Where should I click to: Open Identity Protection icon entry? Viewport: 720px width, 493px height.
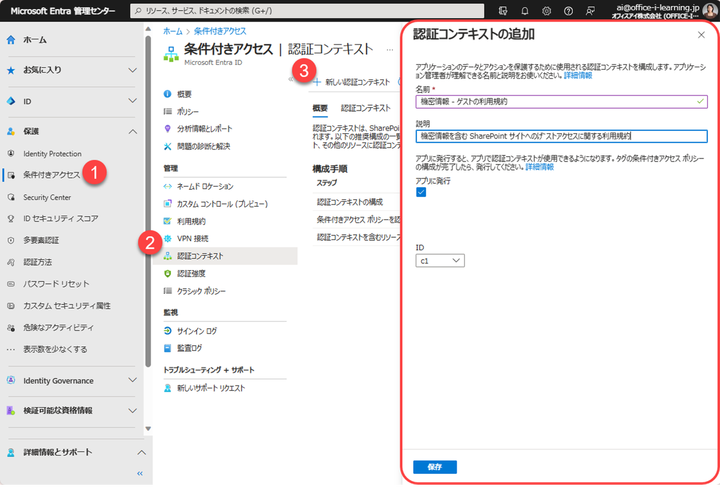[x=11, y=153]
